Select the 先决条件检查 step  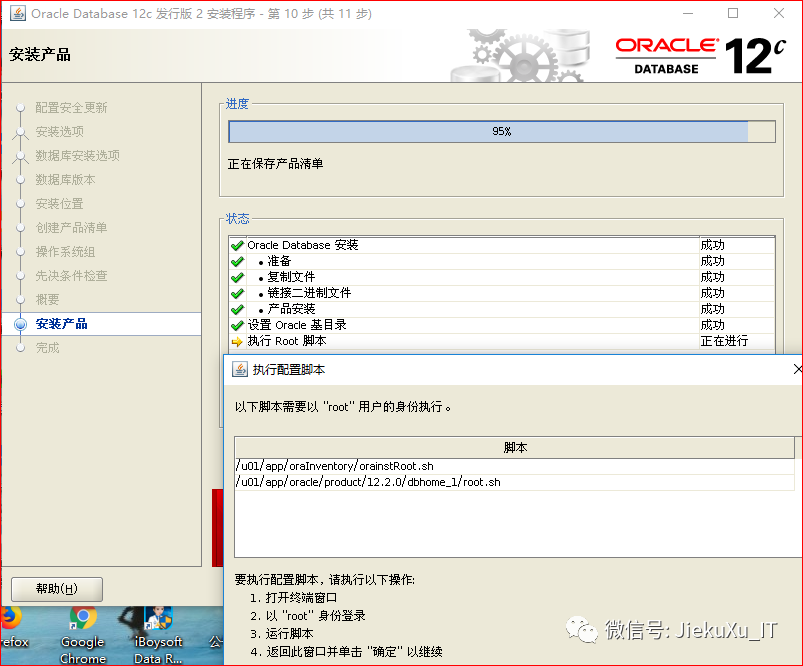(71, 276)
